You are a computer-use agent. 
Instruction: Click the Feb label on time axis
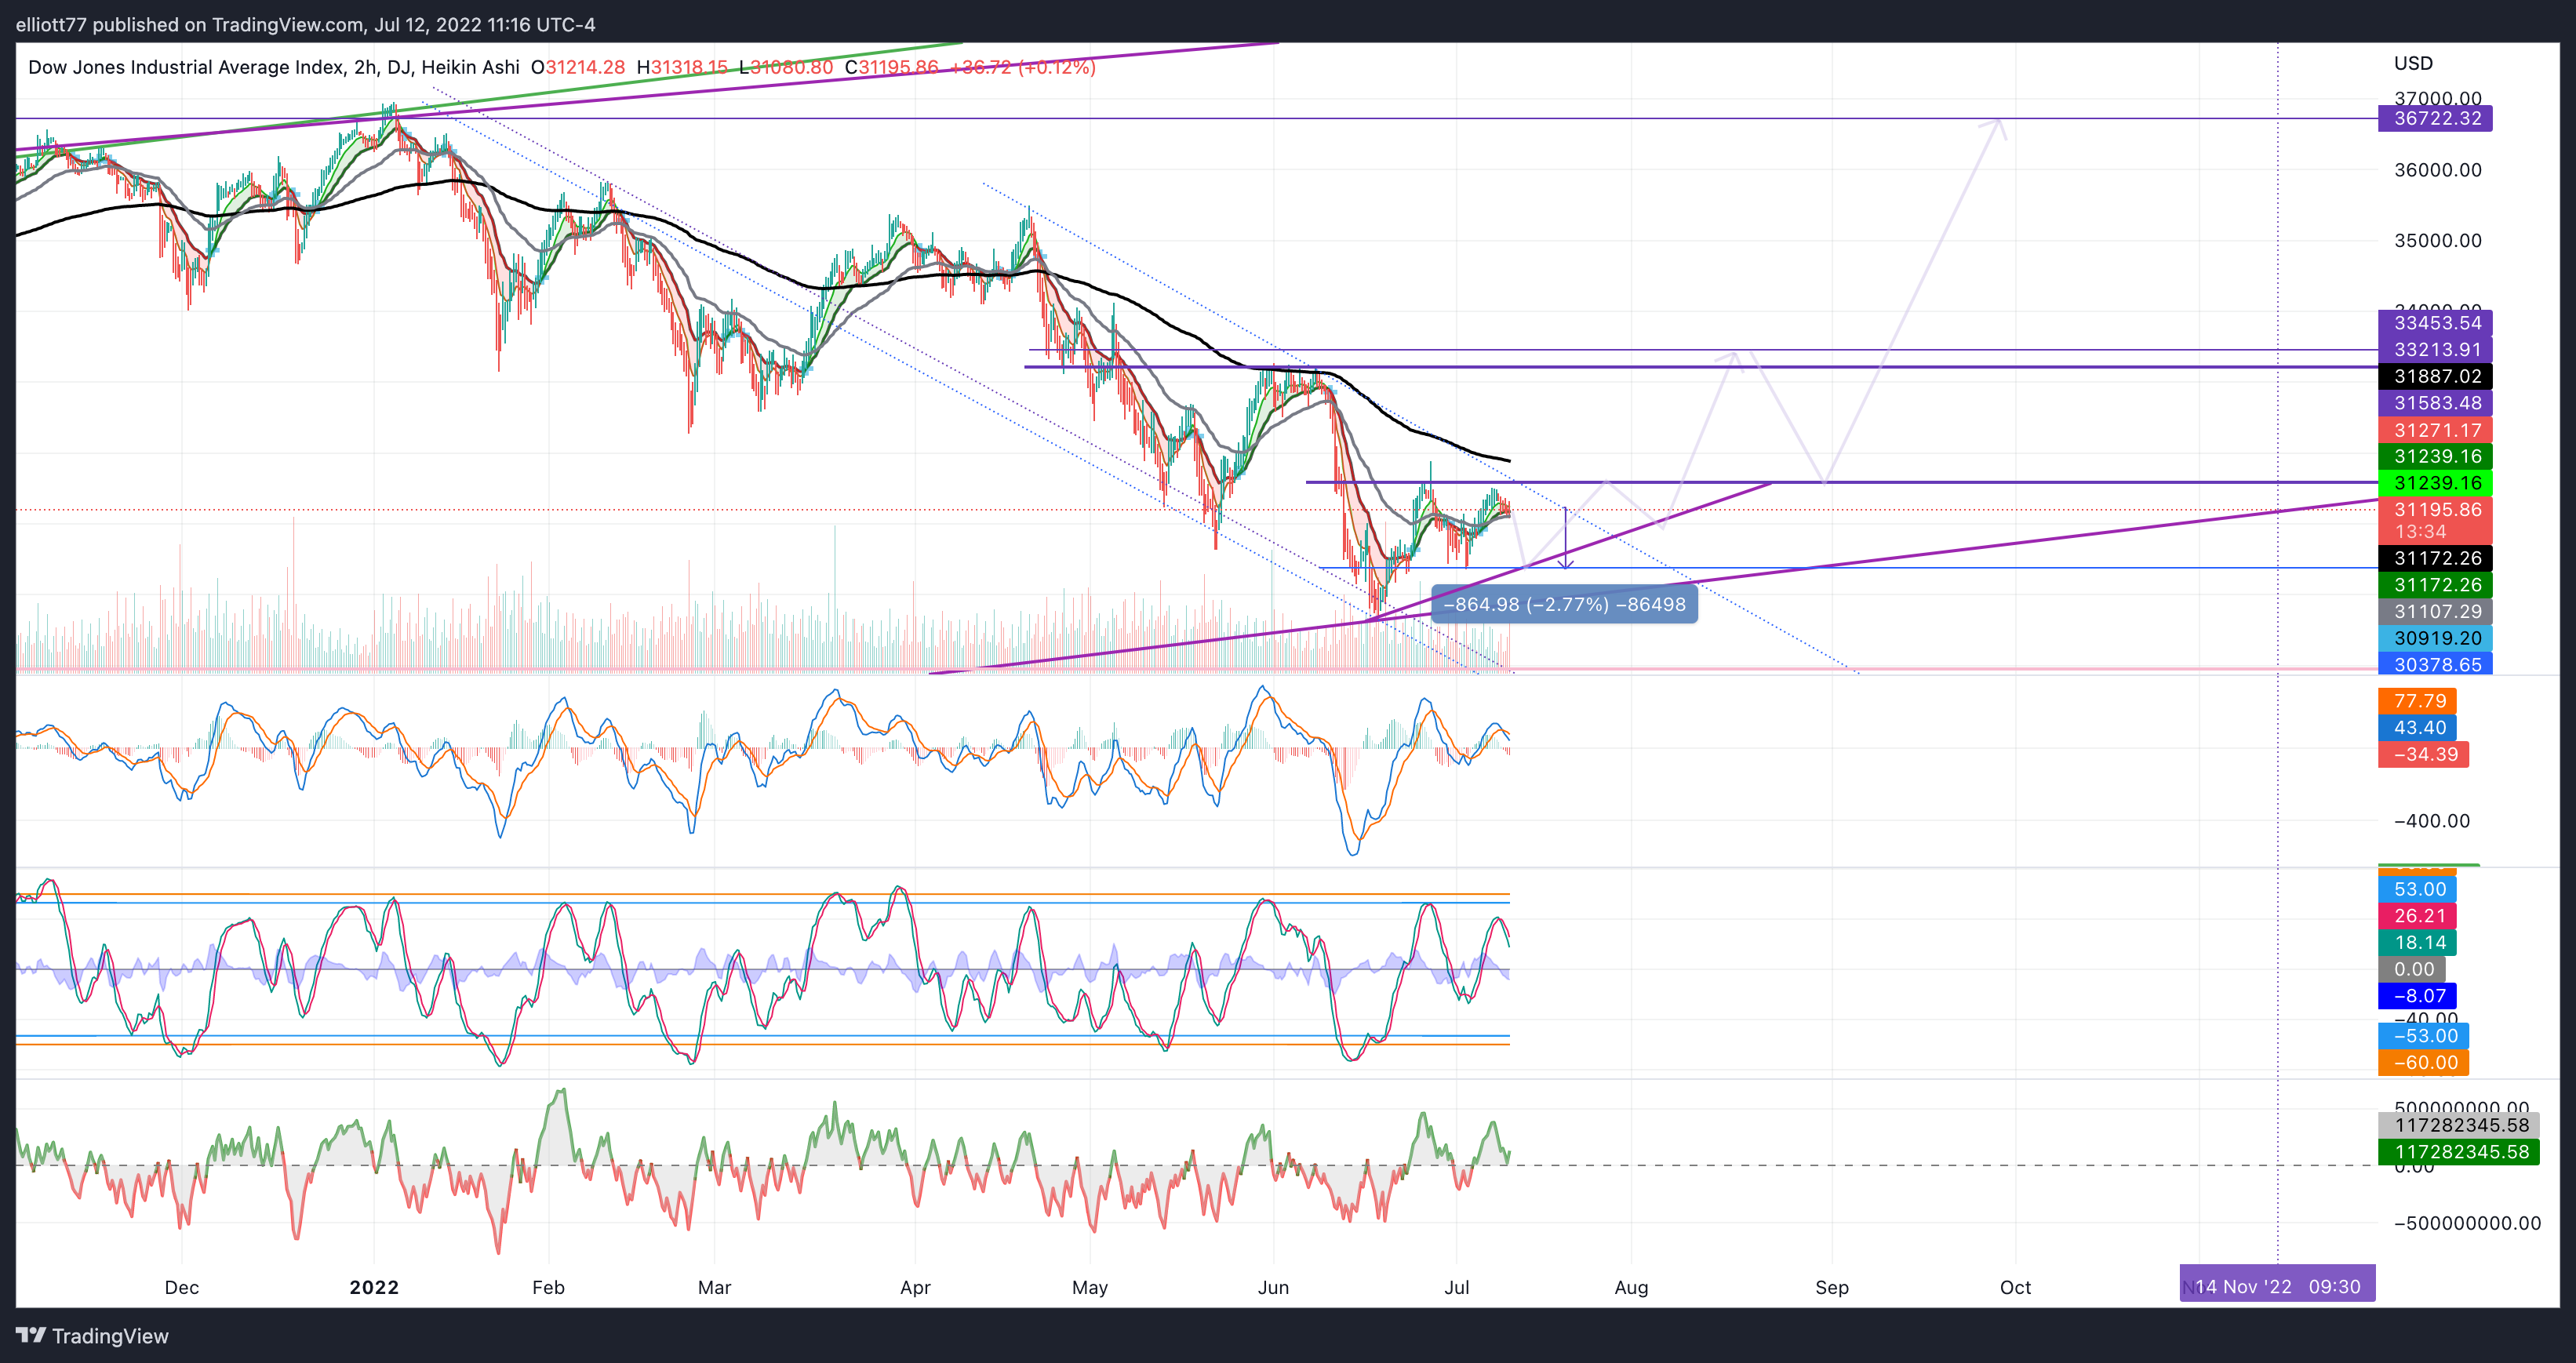point(548,1287)
